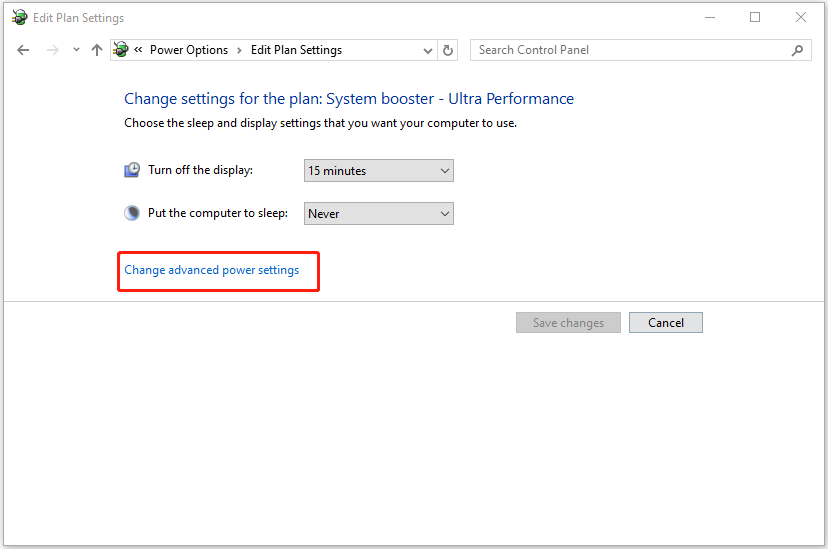Click the forward navigation arrow
This screenshot has height=549, width=828.
point(53,50)
